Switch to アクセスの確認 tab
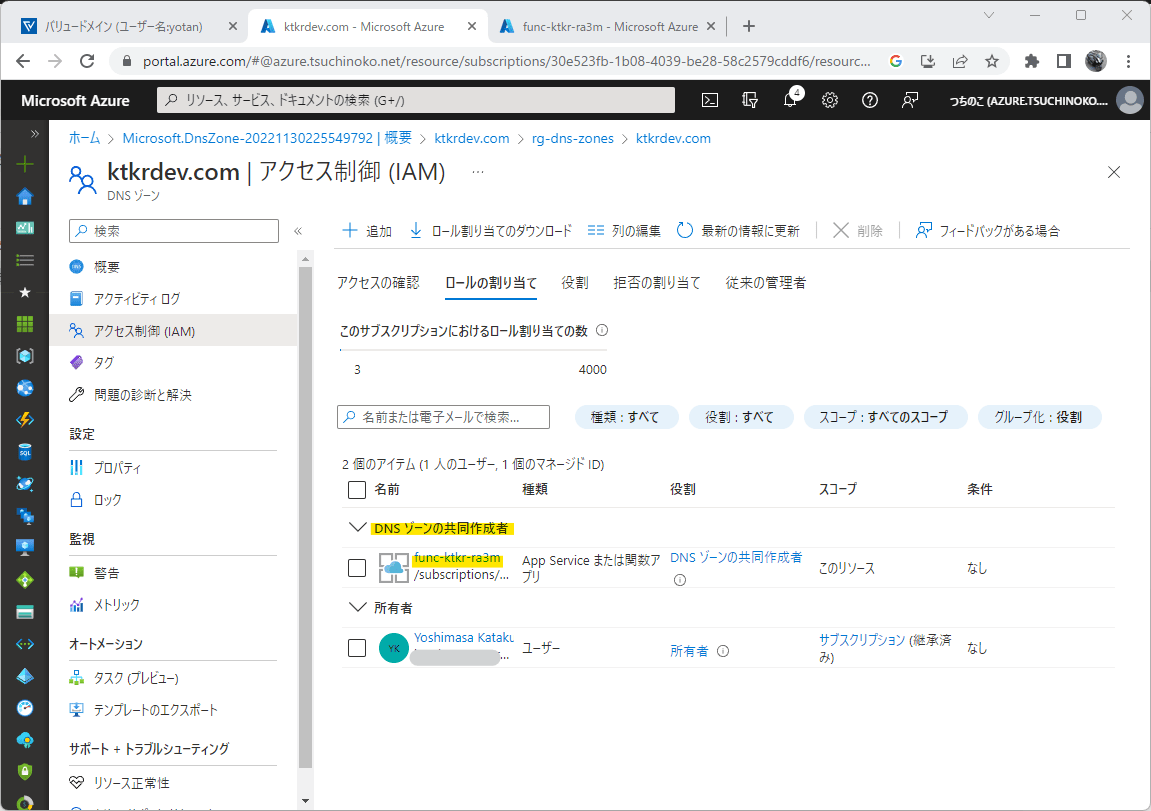This screenshot has width=1151, height=811. click(x=378, y=283)
